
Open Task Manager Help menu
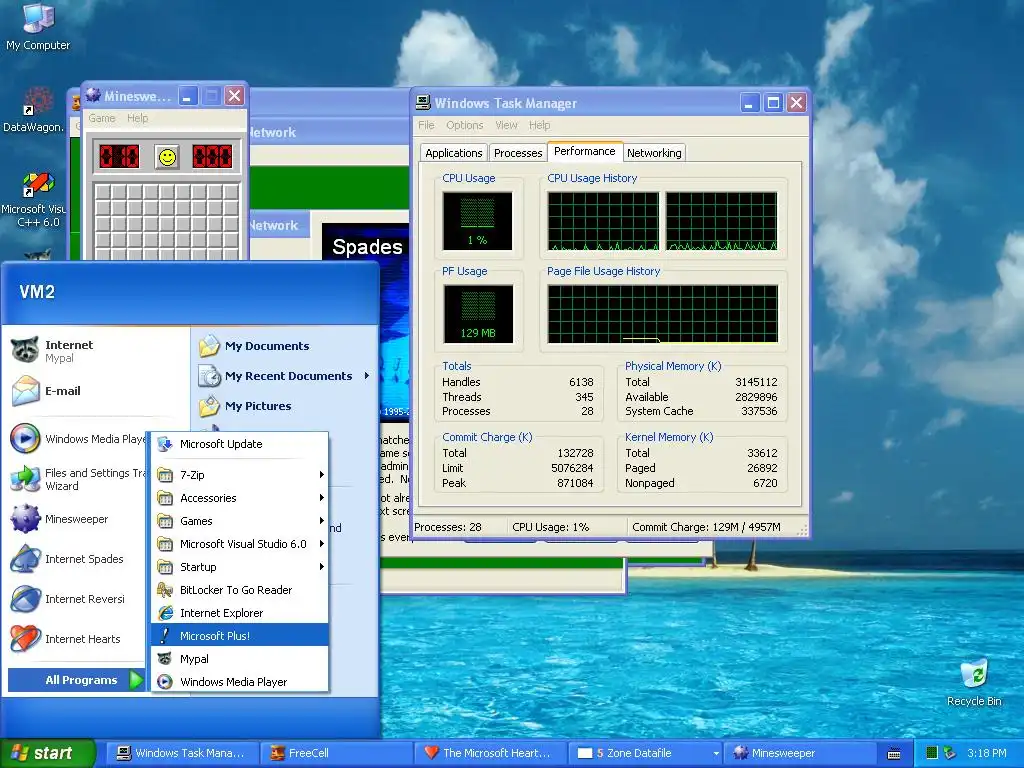coord(539,125)
